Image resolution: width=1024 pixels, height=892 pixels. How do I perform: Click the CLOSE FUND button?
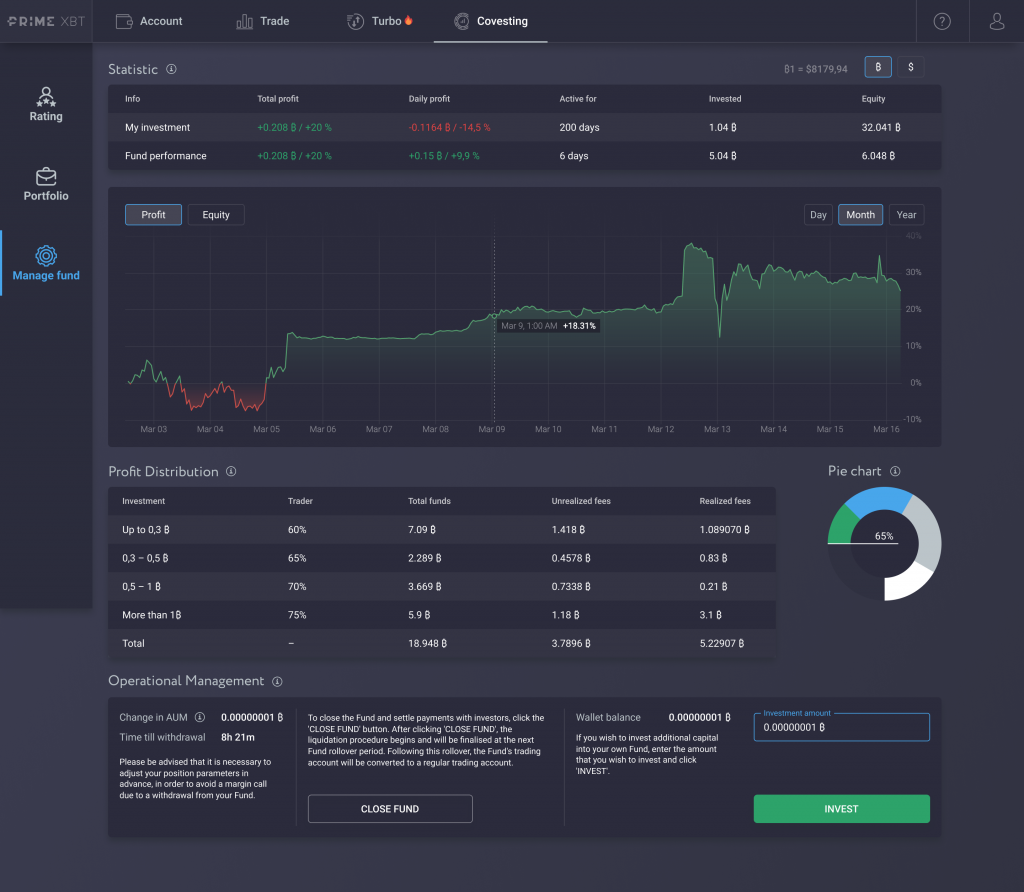pos(389,808)
